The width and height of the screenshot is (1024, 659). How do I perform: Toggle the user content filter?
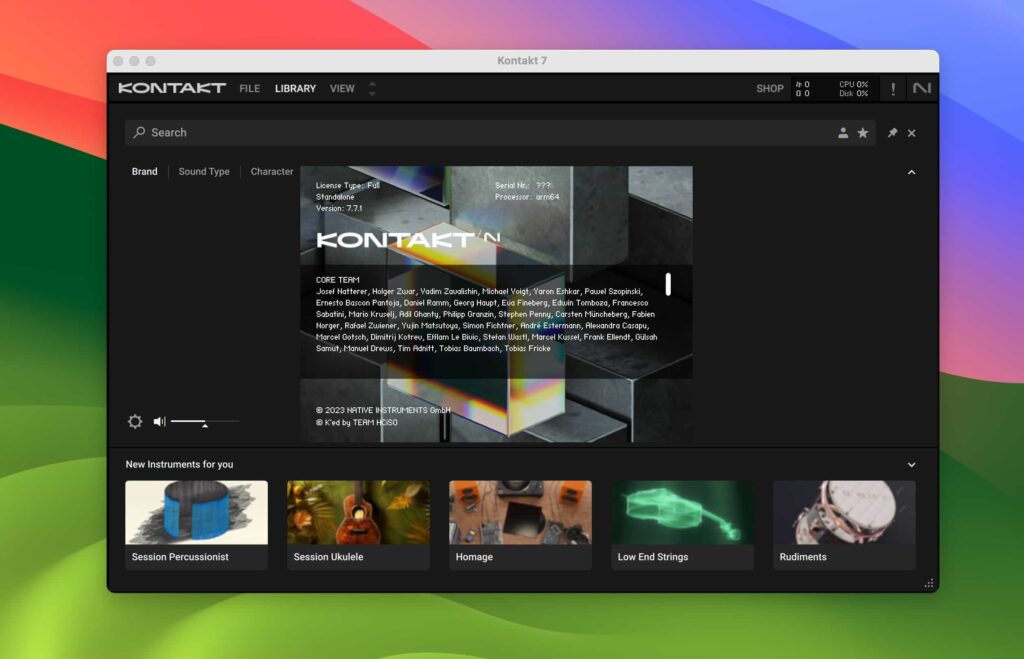click(x=843, y=132)
